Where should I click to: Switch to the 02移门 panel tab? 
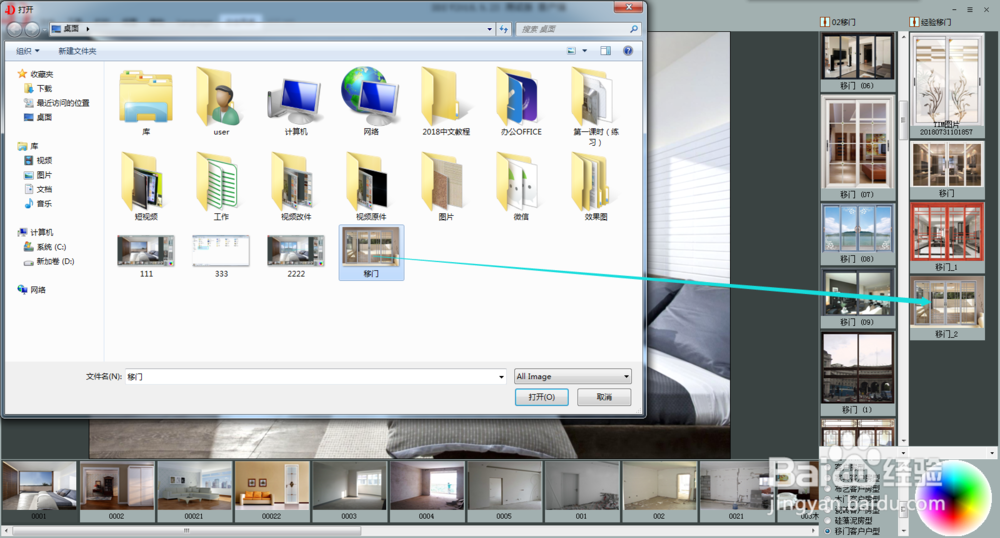click(x=838, y=22)
